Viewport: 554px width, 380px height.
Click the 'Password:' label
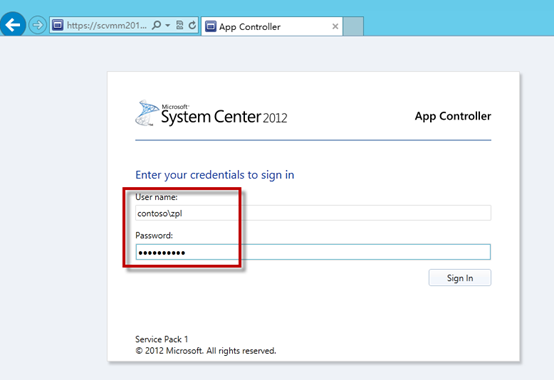[x=154, y=236]
